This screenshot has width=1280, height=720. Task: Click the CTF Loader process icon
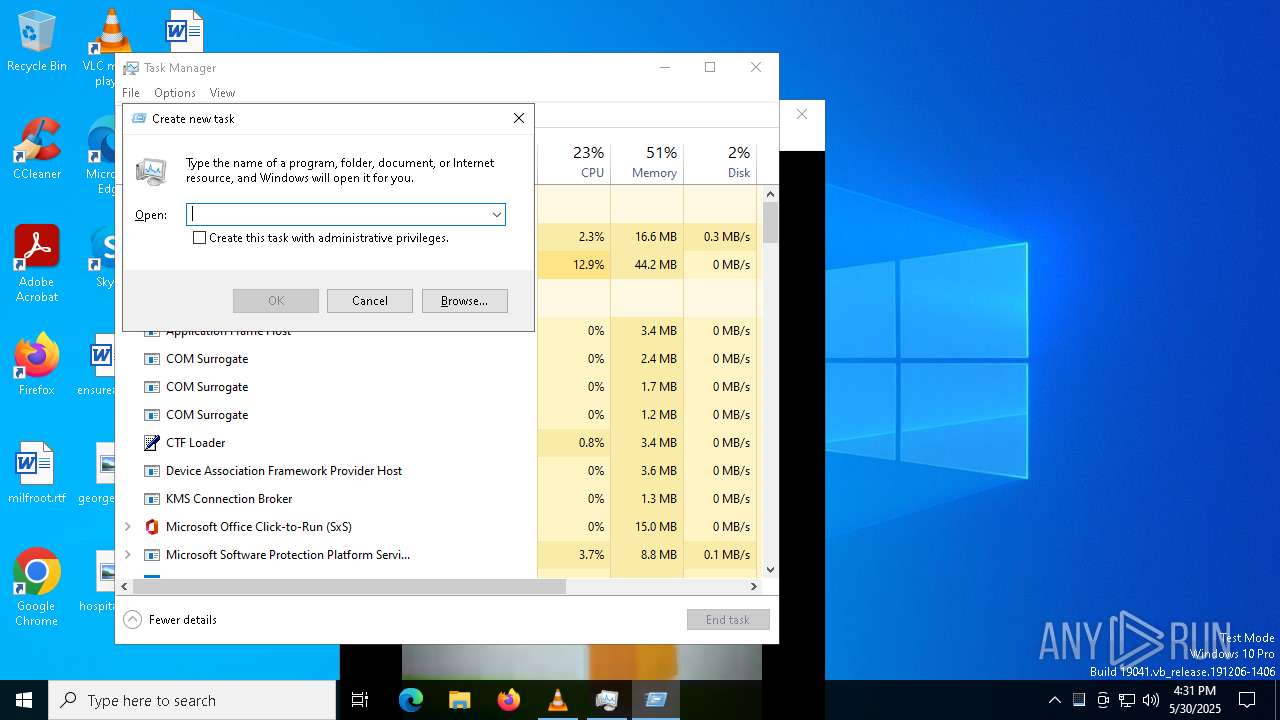click(x=152, y=443)
